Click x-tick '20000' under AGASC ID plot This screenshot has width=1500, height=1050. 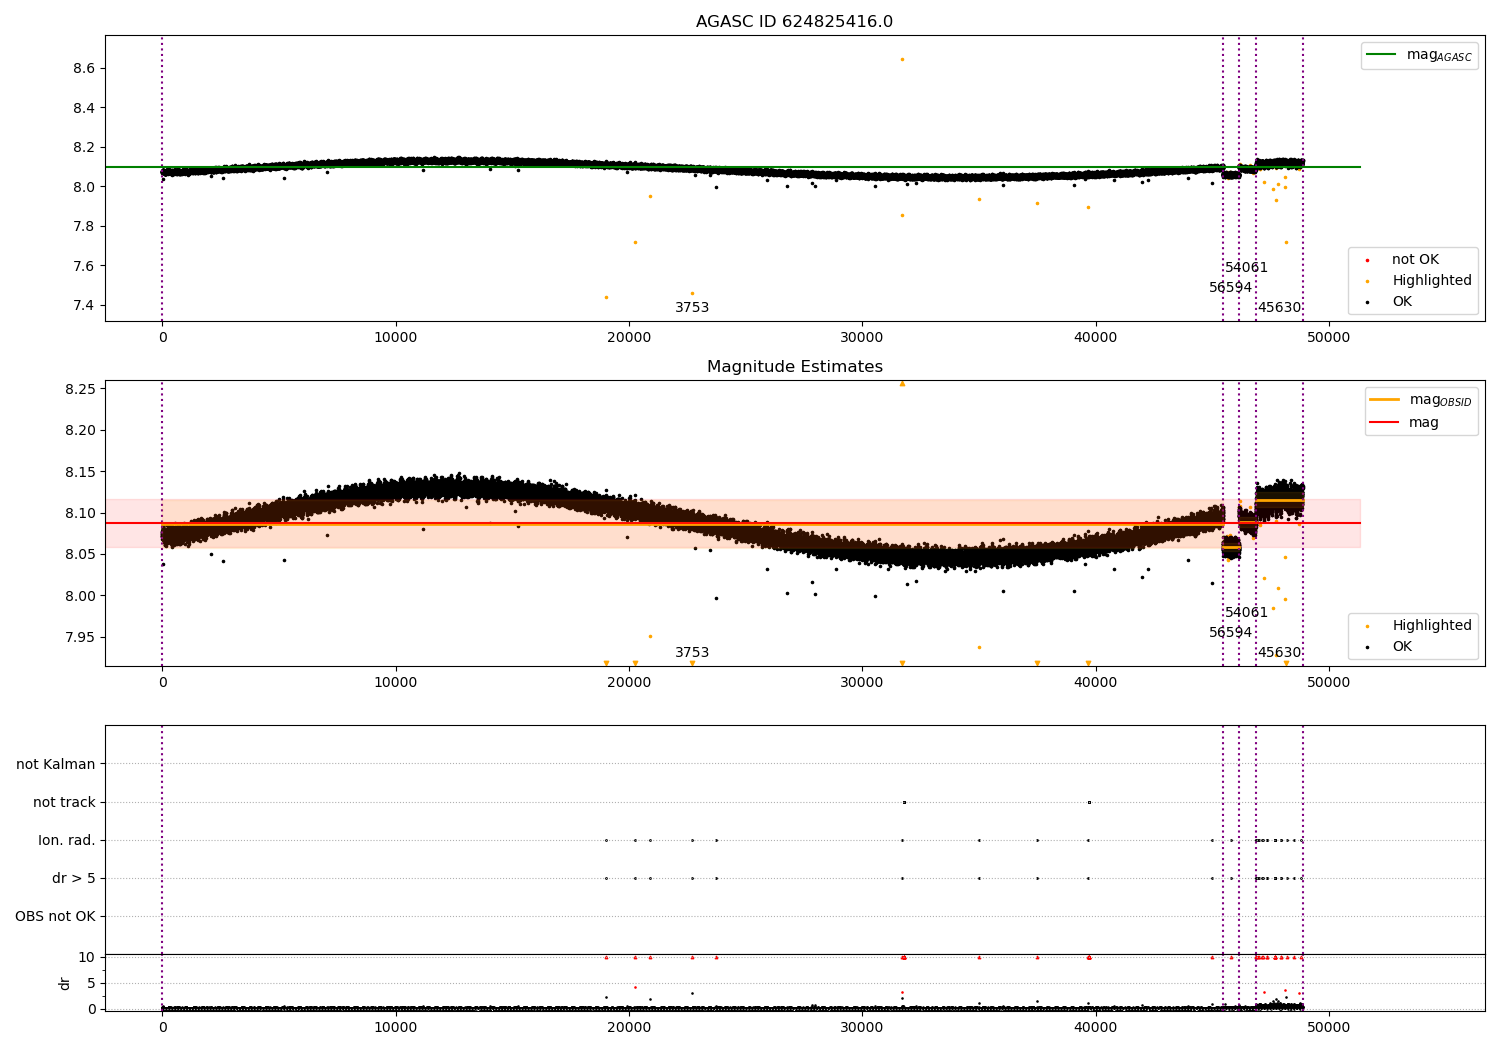[x=629, y=338]
